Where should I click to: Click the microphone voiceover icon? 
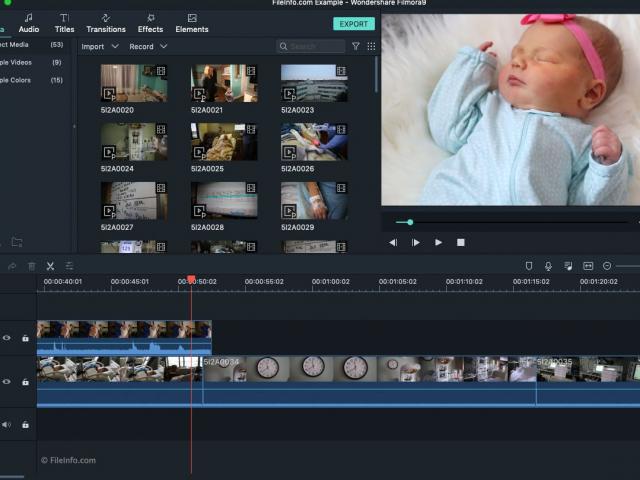[548, 266]
